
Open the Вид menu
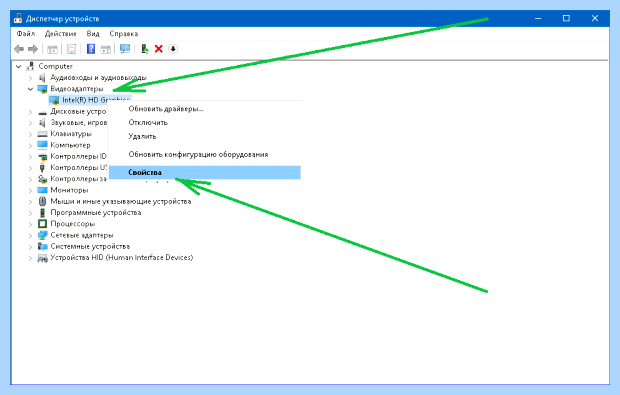coord(93,34)
